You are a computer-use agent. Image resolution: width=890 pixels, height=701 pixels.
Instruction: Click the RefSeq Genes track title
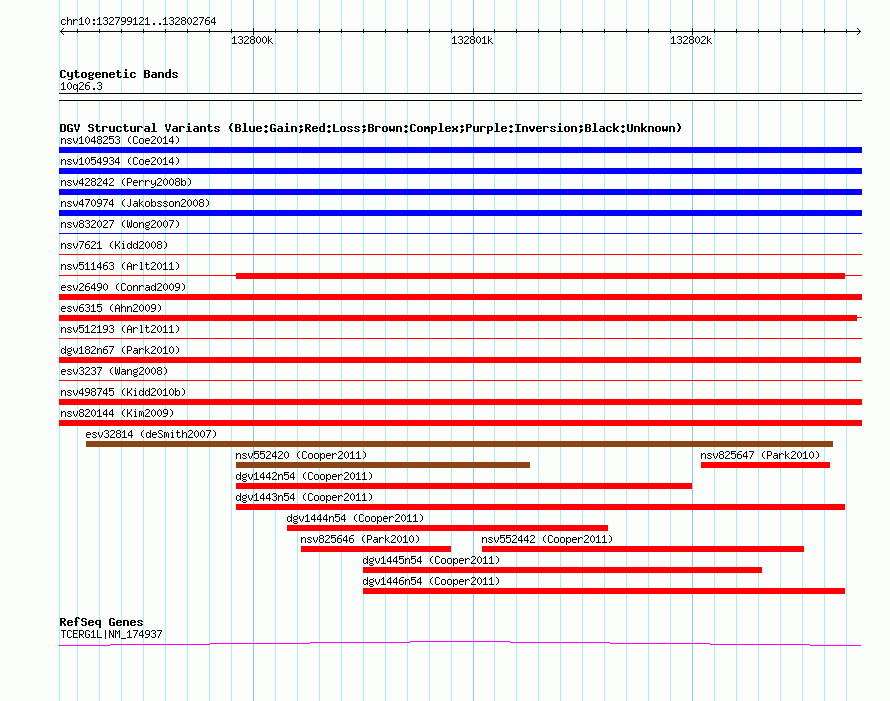101,622
